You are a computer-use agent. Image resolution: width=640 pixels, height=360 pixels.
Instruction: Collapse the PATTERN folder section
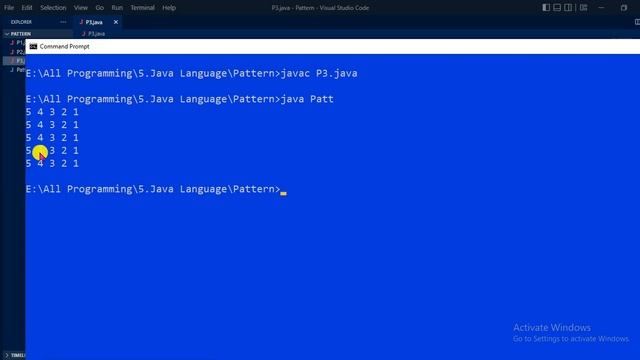pyautogui.click(x=20, y=34)
